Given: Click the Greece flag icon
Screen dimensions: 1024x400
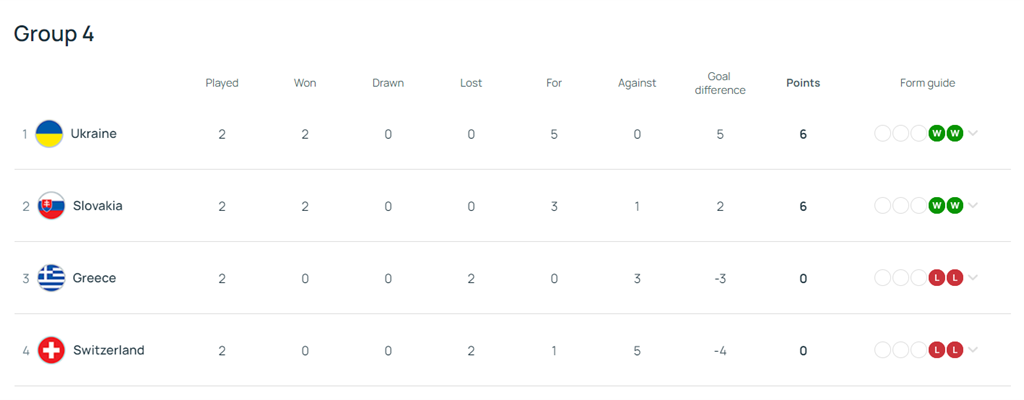Looking at the screenshot, I should (x=51, y=278).
